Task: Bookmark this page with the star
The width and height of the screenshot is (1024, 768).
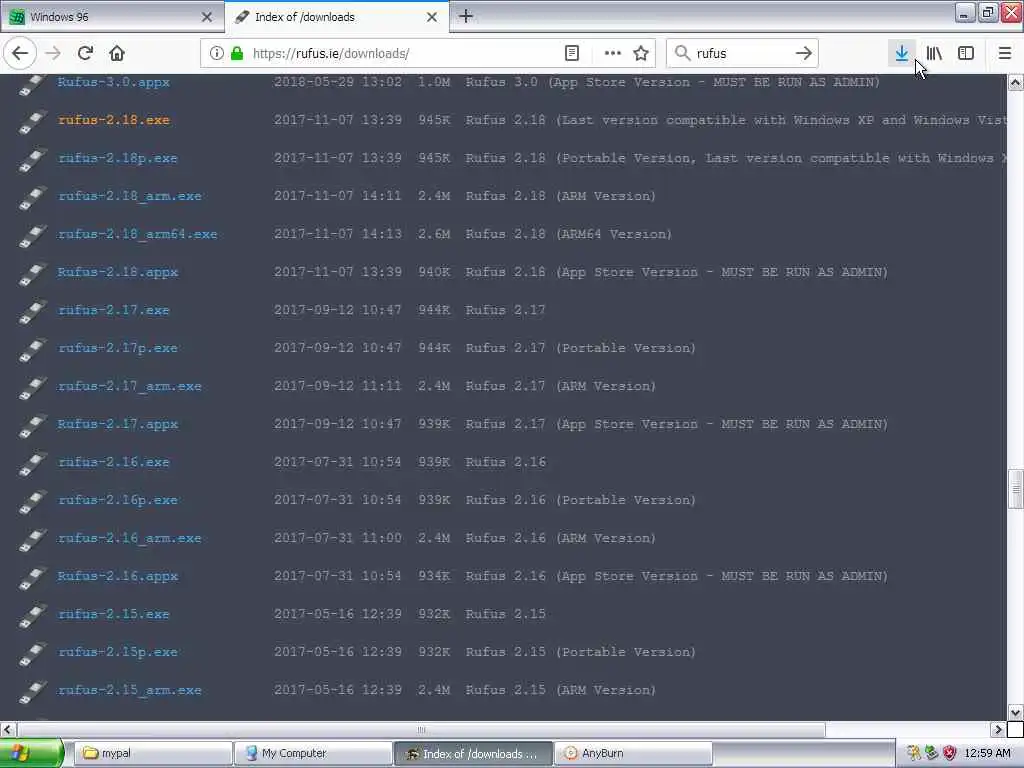Action: (x=641, y=54)
